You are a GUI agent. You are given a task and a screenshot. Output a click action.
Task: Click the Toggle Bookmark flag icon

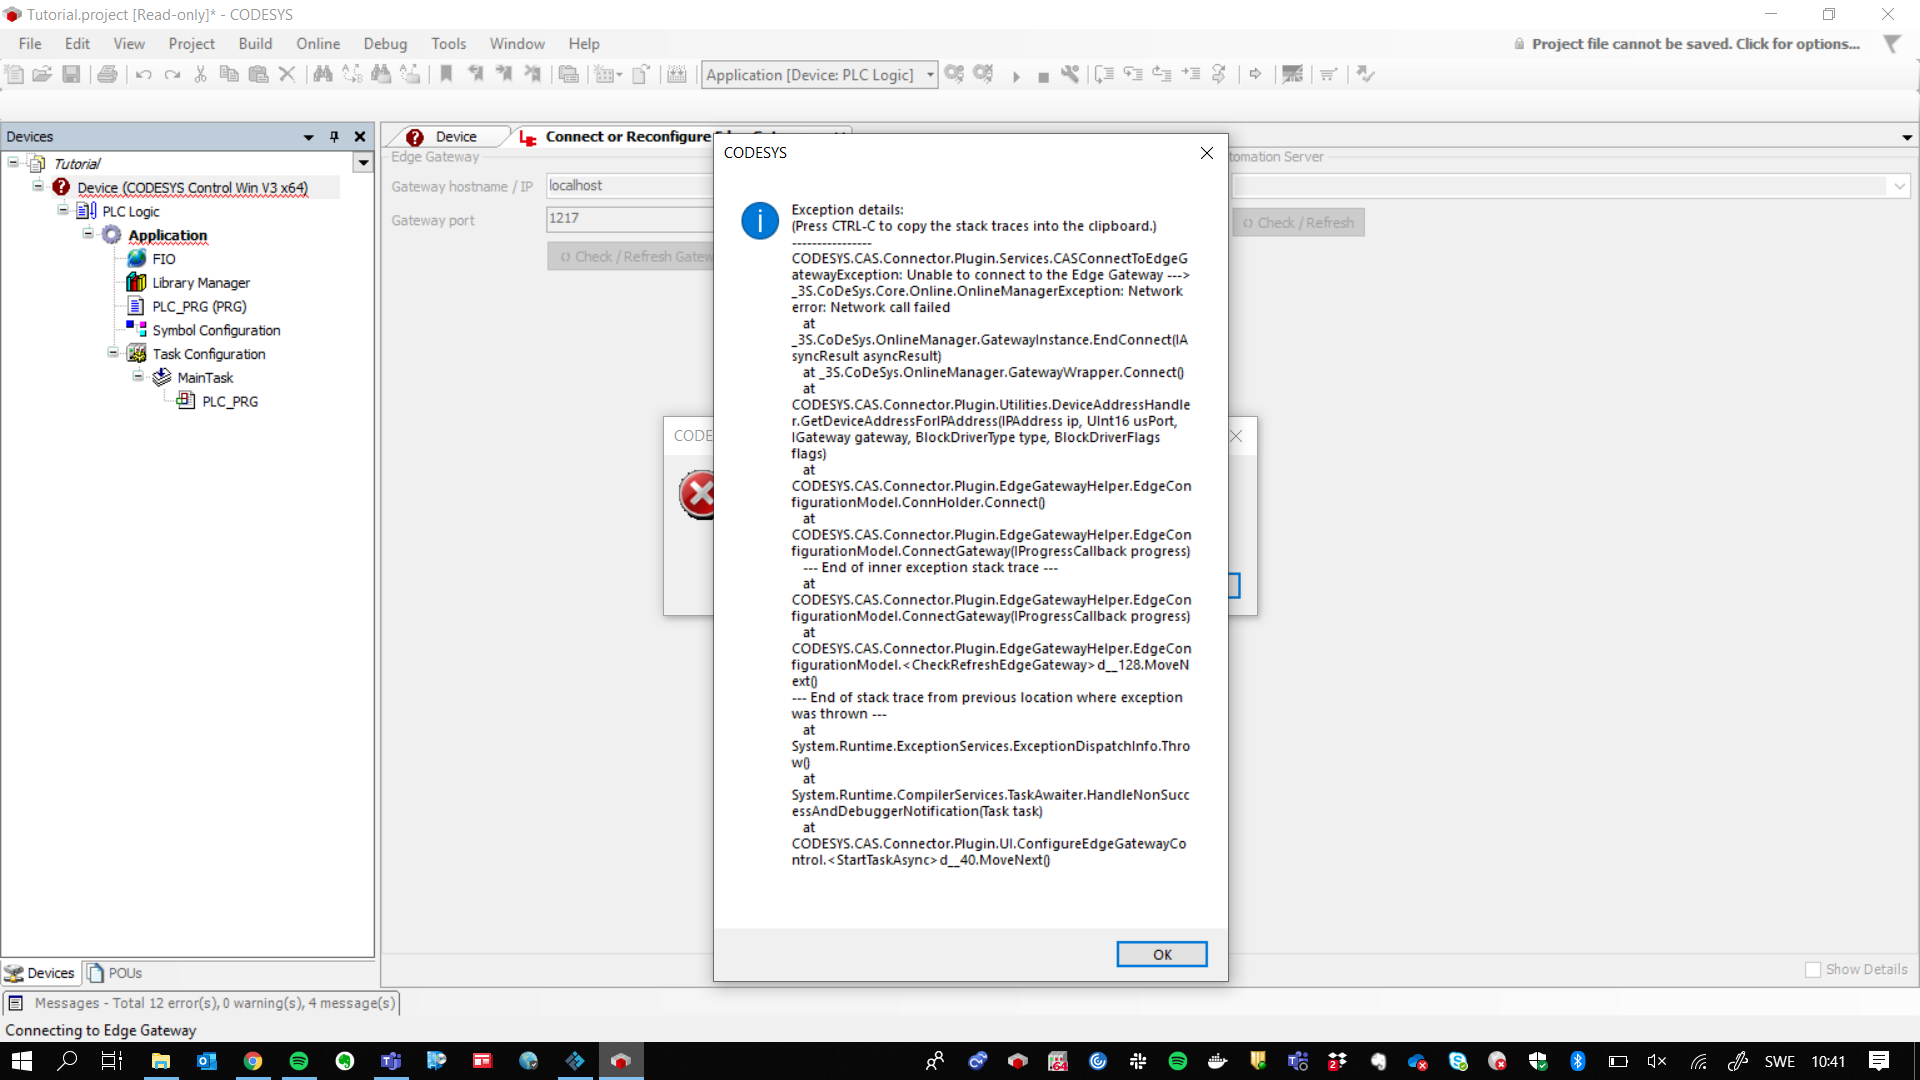447,74
